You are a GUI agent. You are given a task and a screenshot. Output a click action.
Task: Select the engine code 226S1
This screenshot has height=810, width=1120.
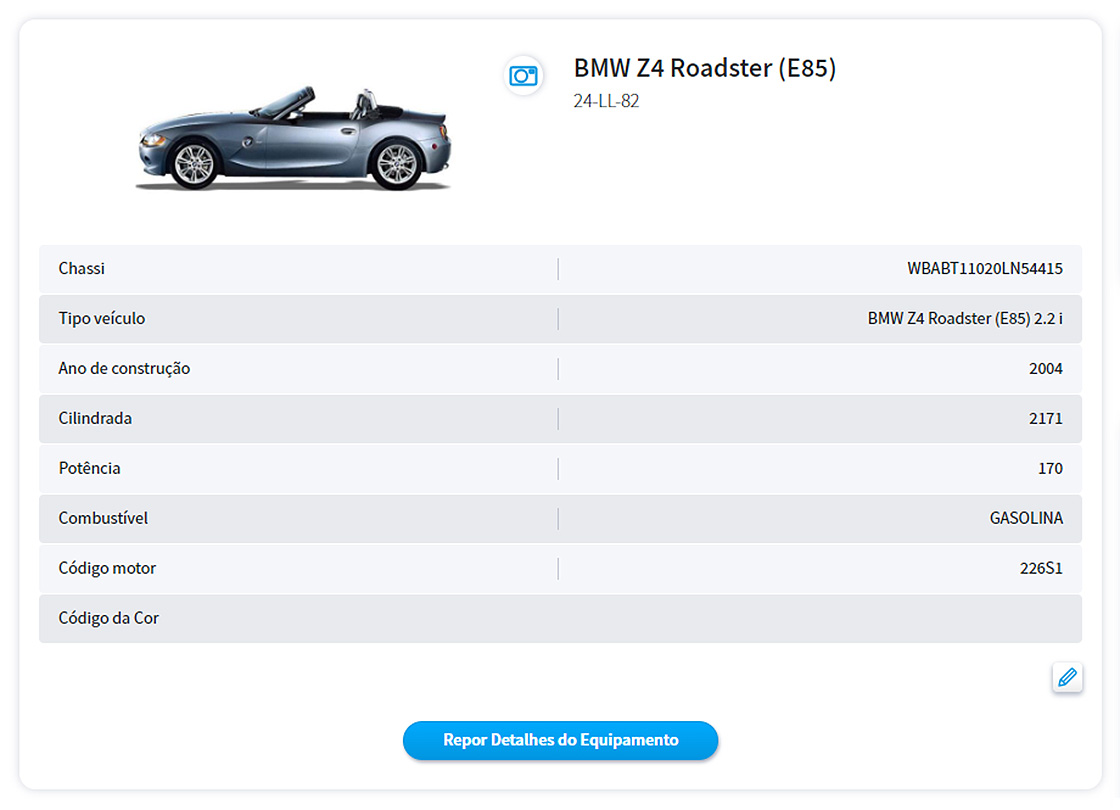click(x=1040, y=568)
